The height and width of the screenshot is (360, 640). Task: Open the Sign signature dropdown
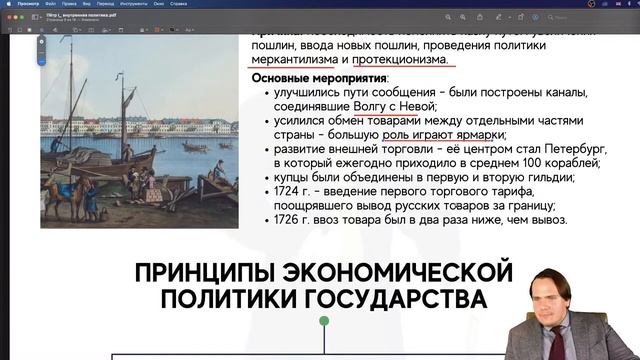pos(106,30)
